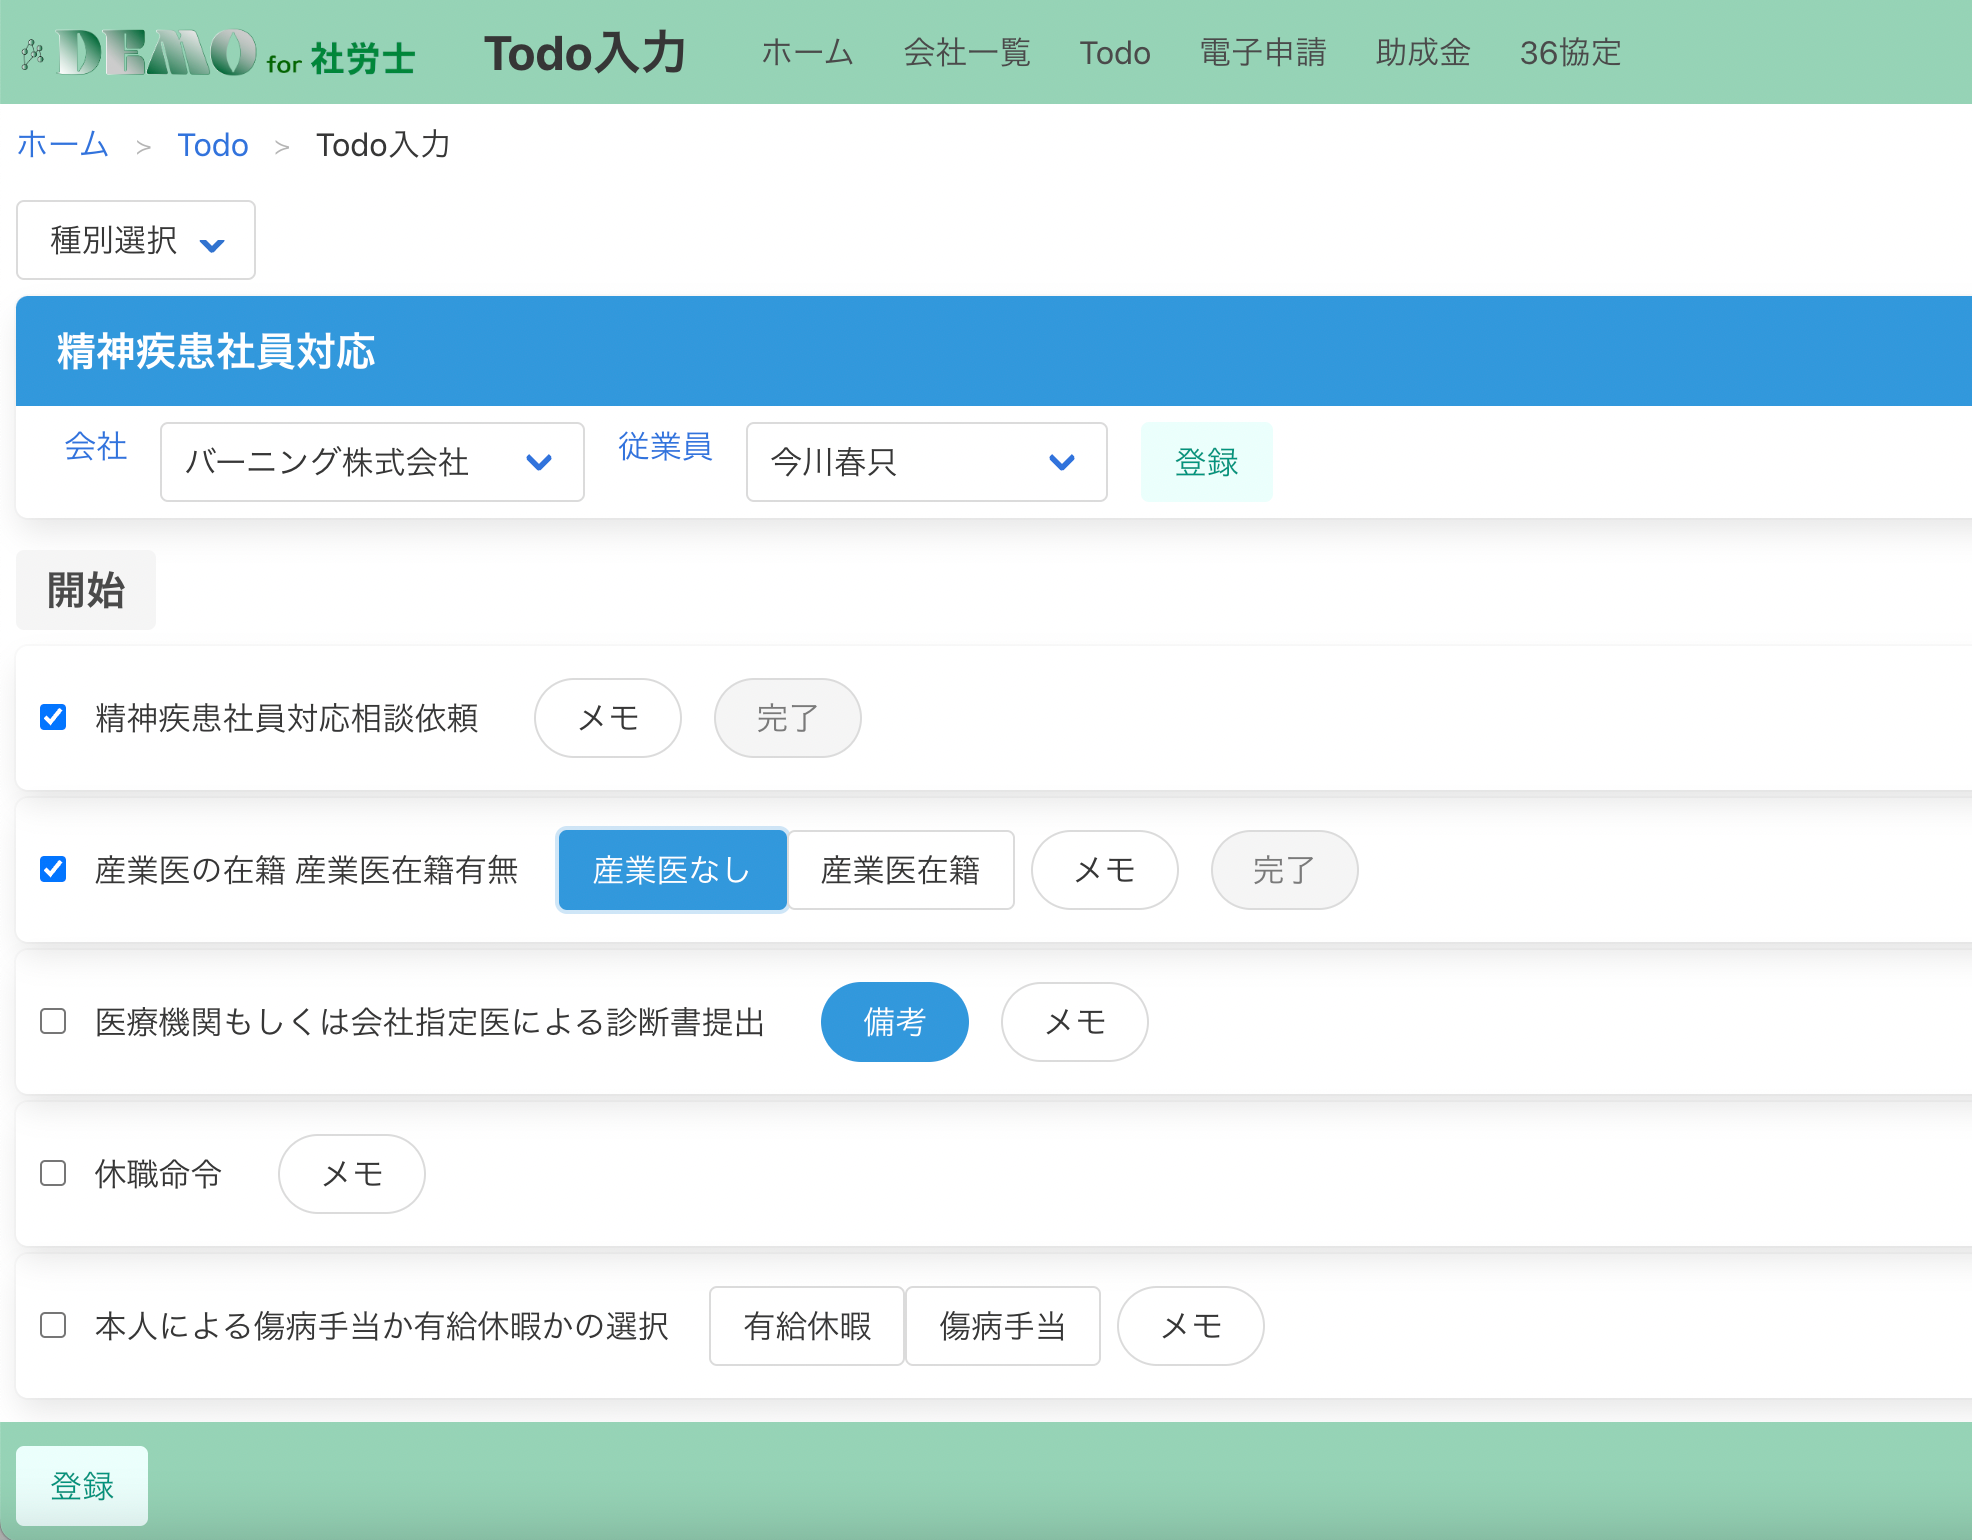Check 本人による傷病手当か有給休暇かの選択 checkbox

coord(53,1325)
